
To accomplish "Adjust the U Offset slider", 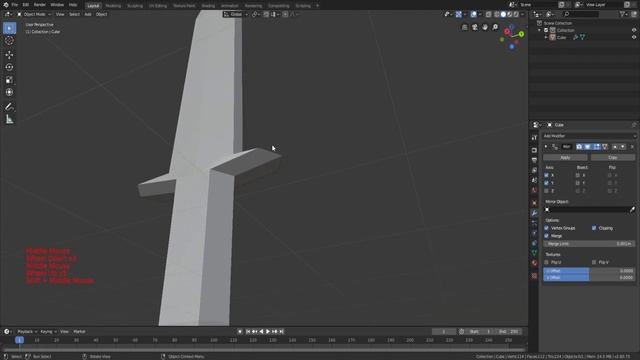I will point(589,271).
